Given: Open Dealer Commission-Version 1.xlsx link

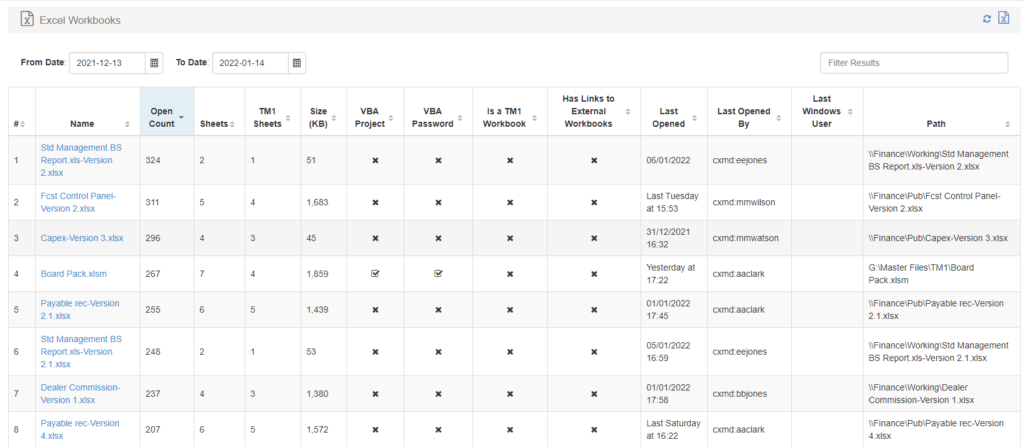Looking at the screenshot, I should pyautogui.click(x=80, y=393).
